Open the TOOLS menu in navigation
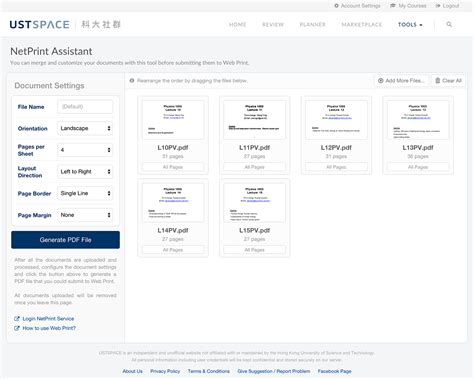The height and width of the screenshot is (379, 474). tap(410, 25)
